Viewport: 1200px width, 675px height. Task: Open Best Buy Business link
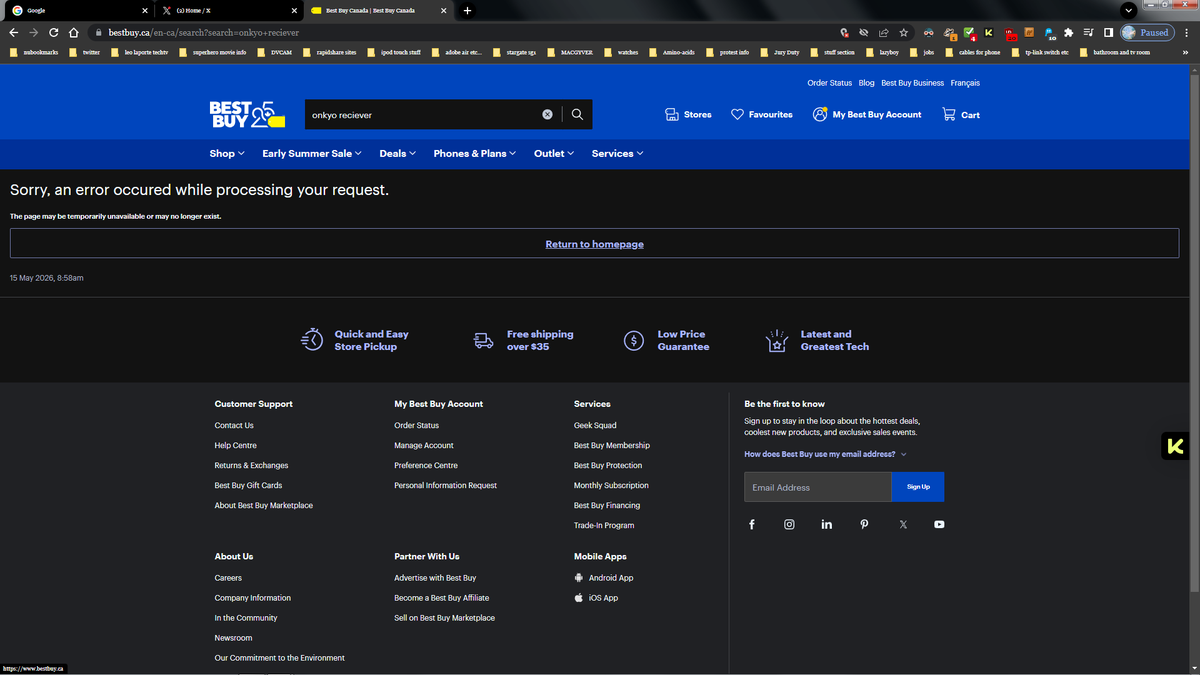[x=912, y=83]
